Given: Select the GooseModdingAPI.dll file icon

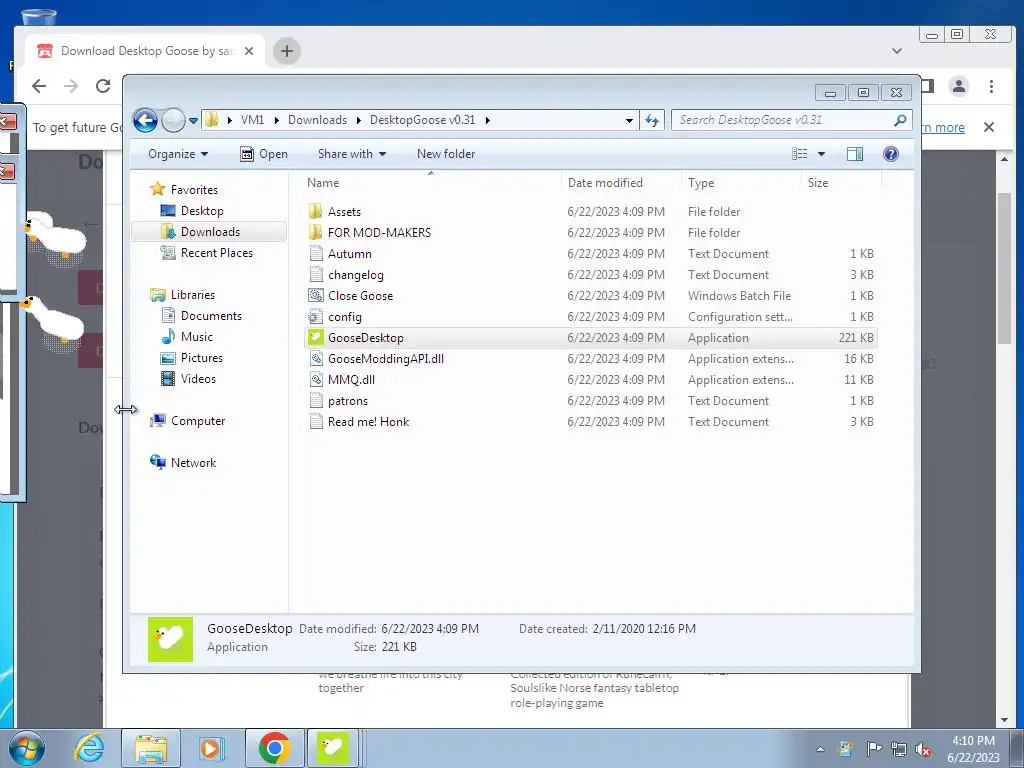Looking at the screenshot, I should 316,359.
